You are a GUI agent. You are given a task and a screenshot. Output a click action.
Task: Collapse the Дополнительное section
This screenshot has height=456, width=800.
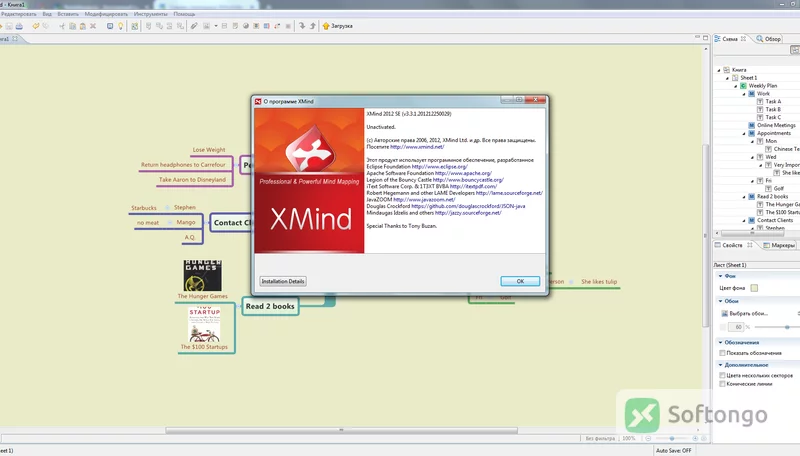click(x=720, y=365)
